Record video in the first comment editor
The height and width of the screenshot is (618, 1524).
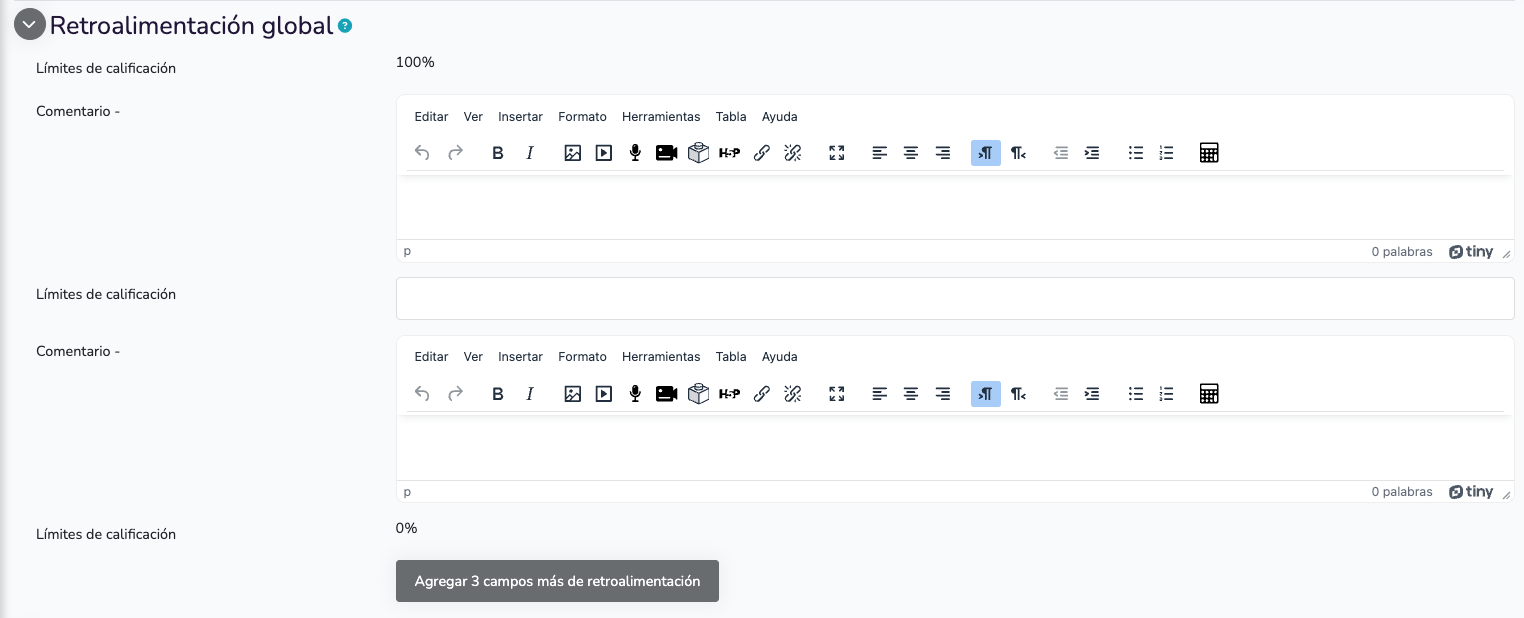coord(667,153)
